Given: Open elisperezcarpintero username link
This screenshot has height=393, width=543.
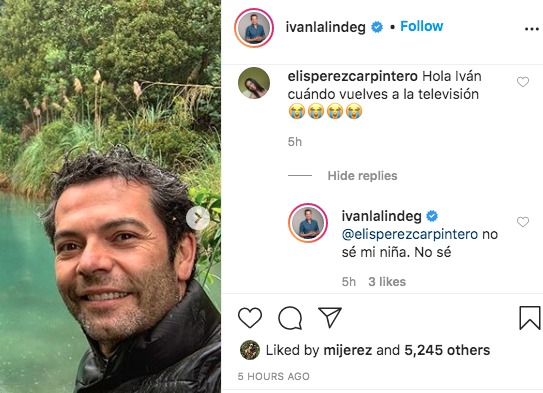Looking at the screenshot, I should point(353,76).
